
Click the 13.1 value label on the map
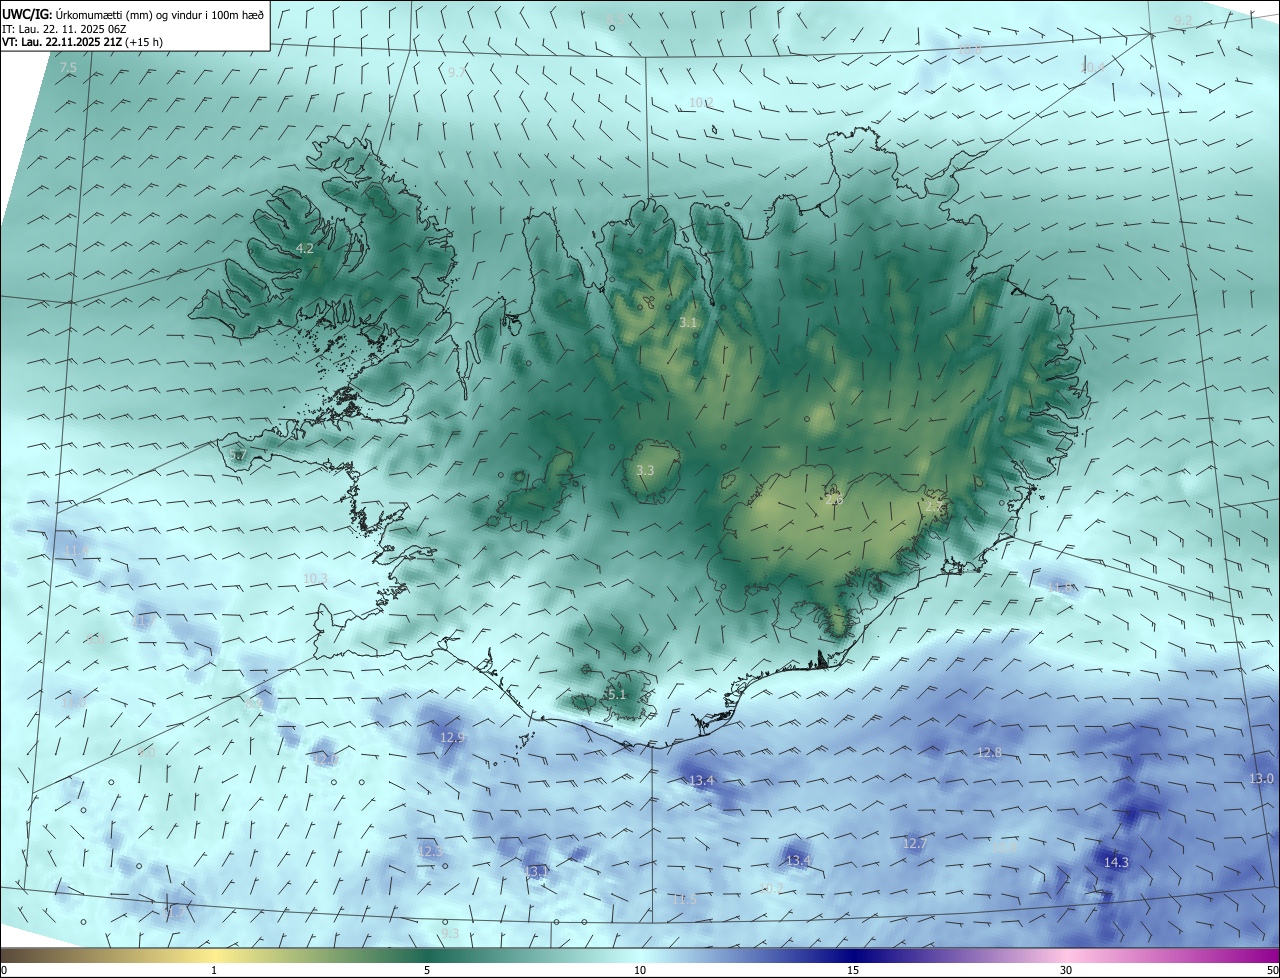pos(537,872)
